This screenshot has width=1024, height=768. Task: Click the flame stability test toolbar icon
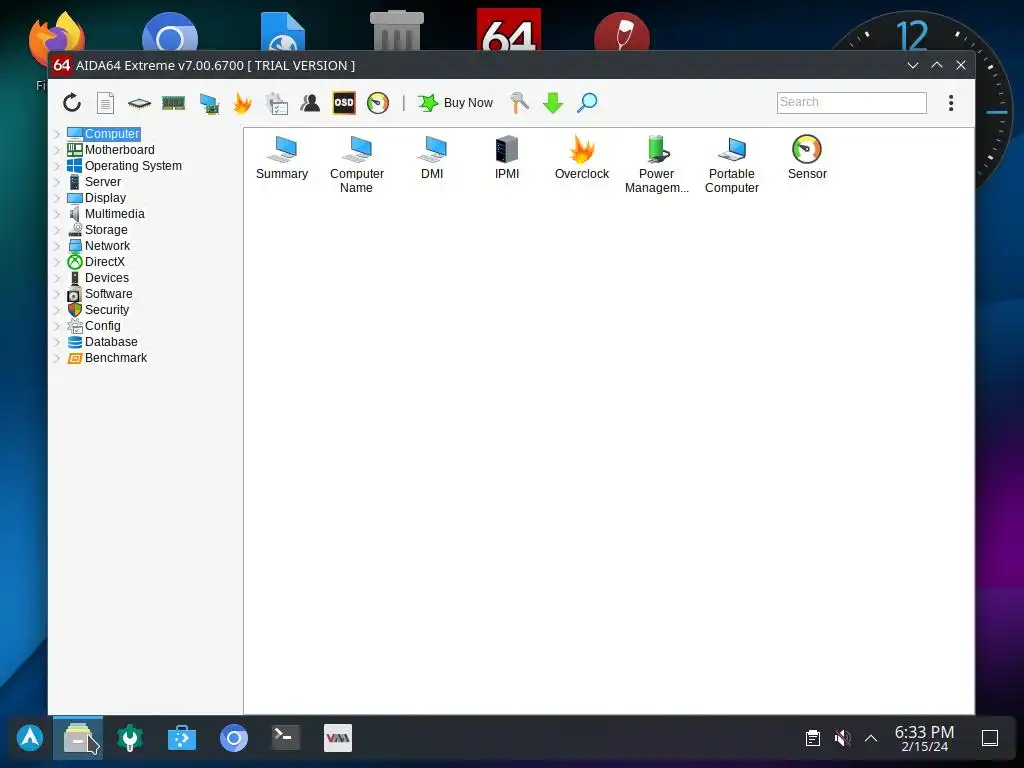click(x=242, y=103)
